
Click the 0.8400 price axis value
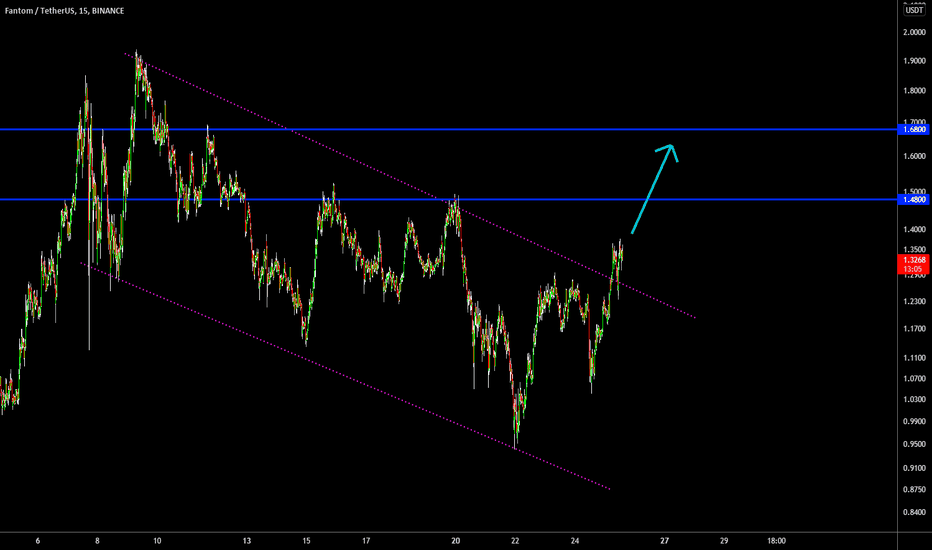tap(914, 512)
